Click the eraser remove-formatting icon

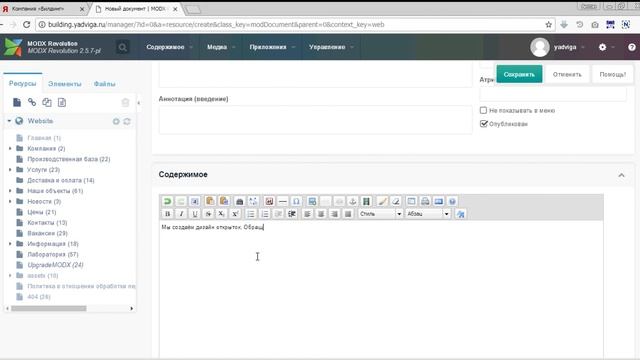pos(396,201)
